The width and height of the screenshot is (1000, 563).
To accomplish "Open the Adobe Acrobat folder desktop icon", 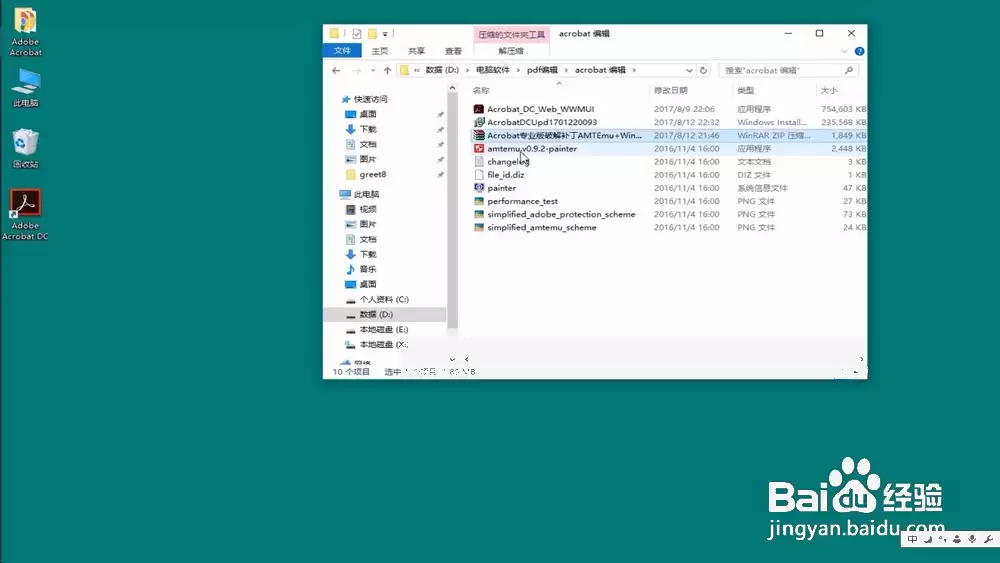I will [x=26, y=32].
